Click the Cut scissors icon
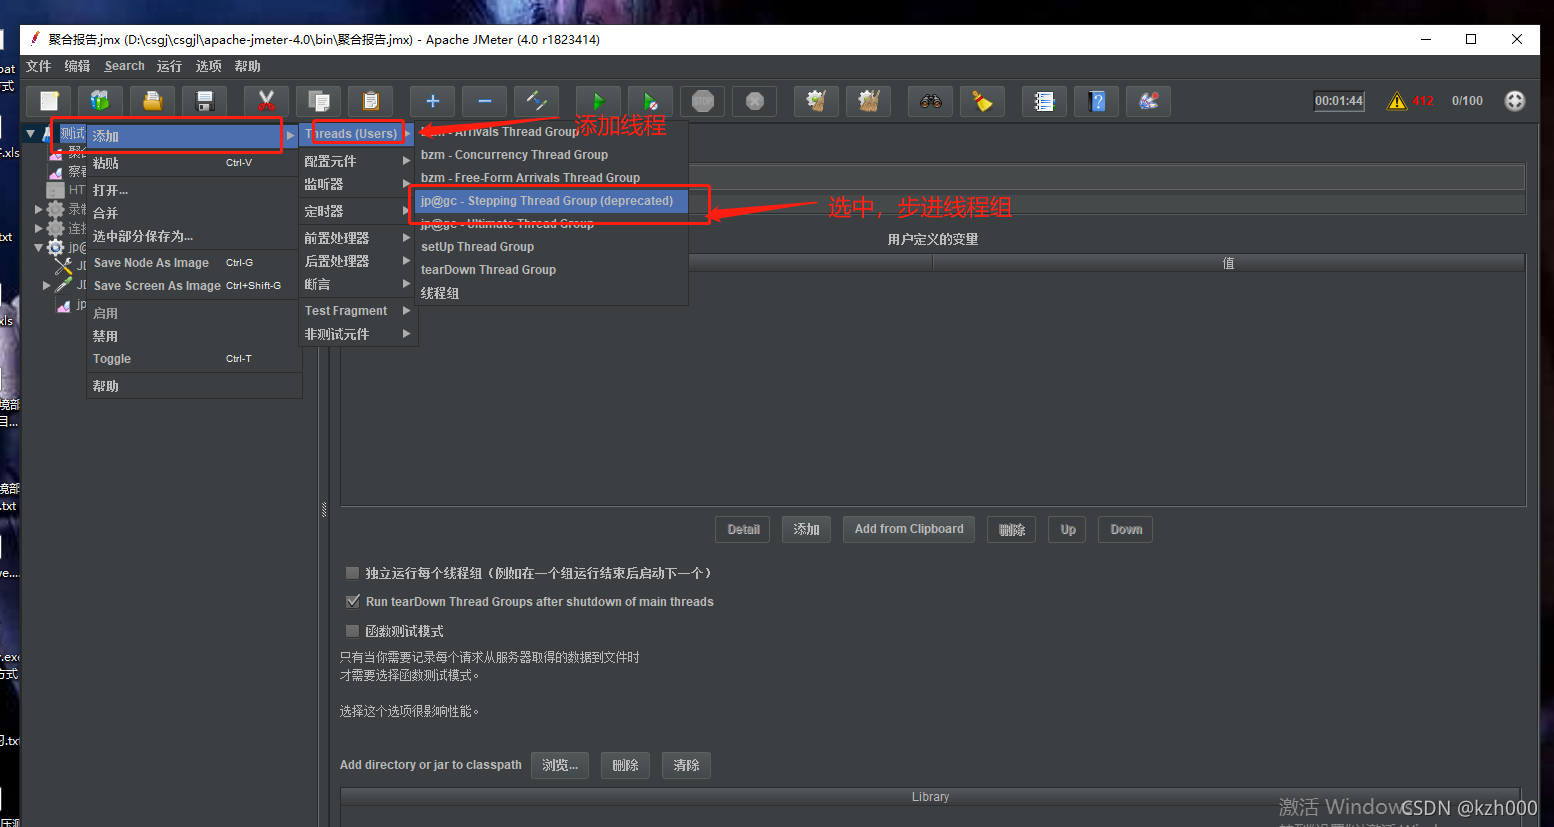1554x827 pixels. point(266,101)
